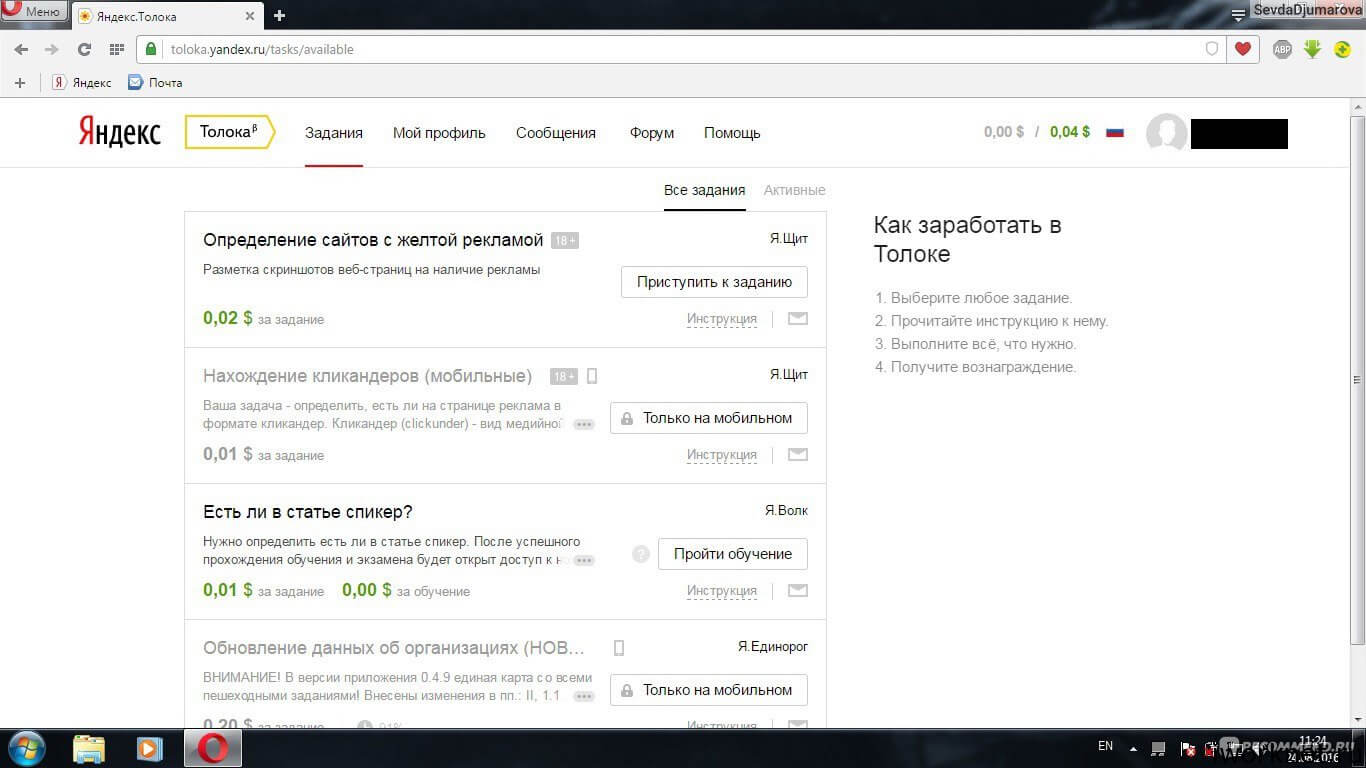Click the green download arrow extension icon
This screenshot has height=768, width=1366.
(1312, 49)
